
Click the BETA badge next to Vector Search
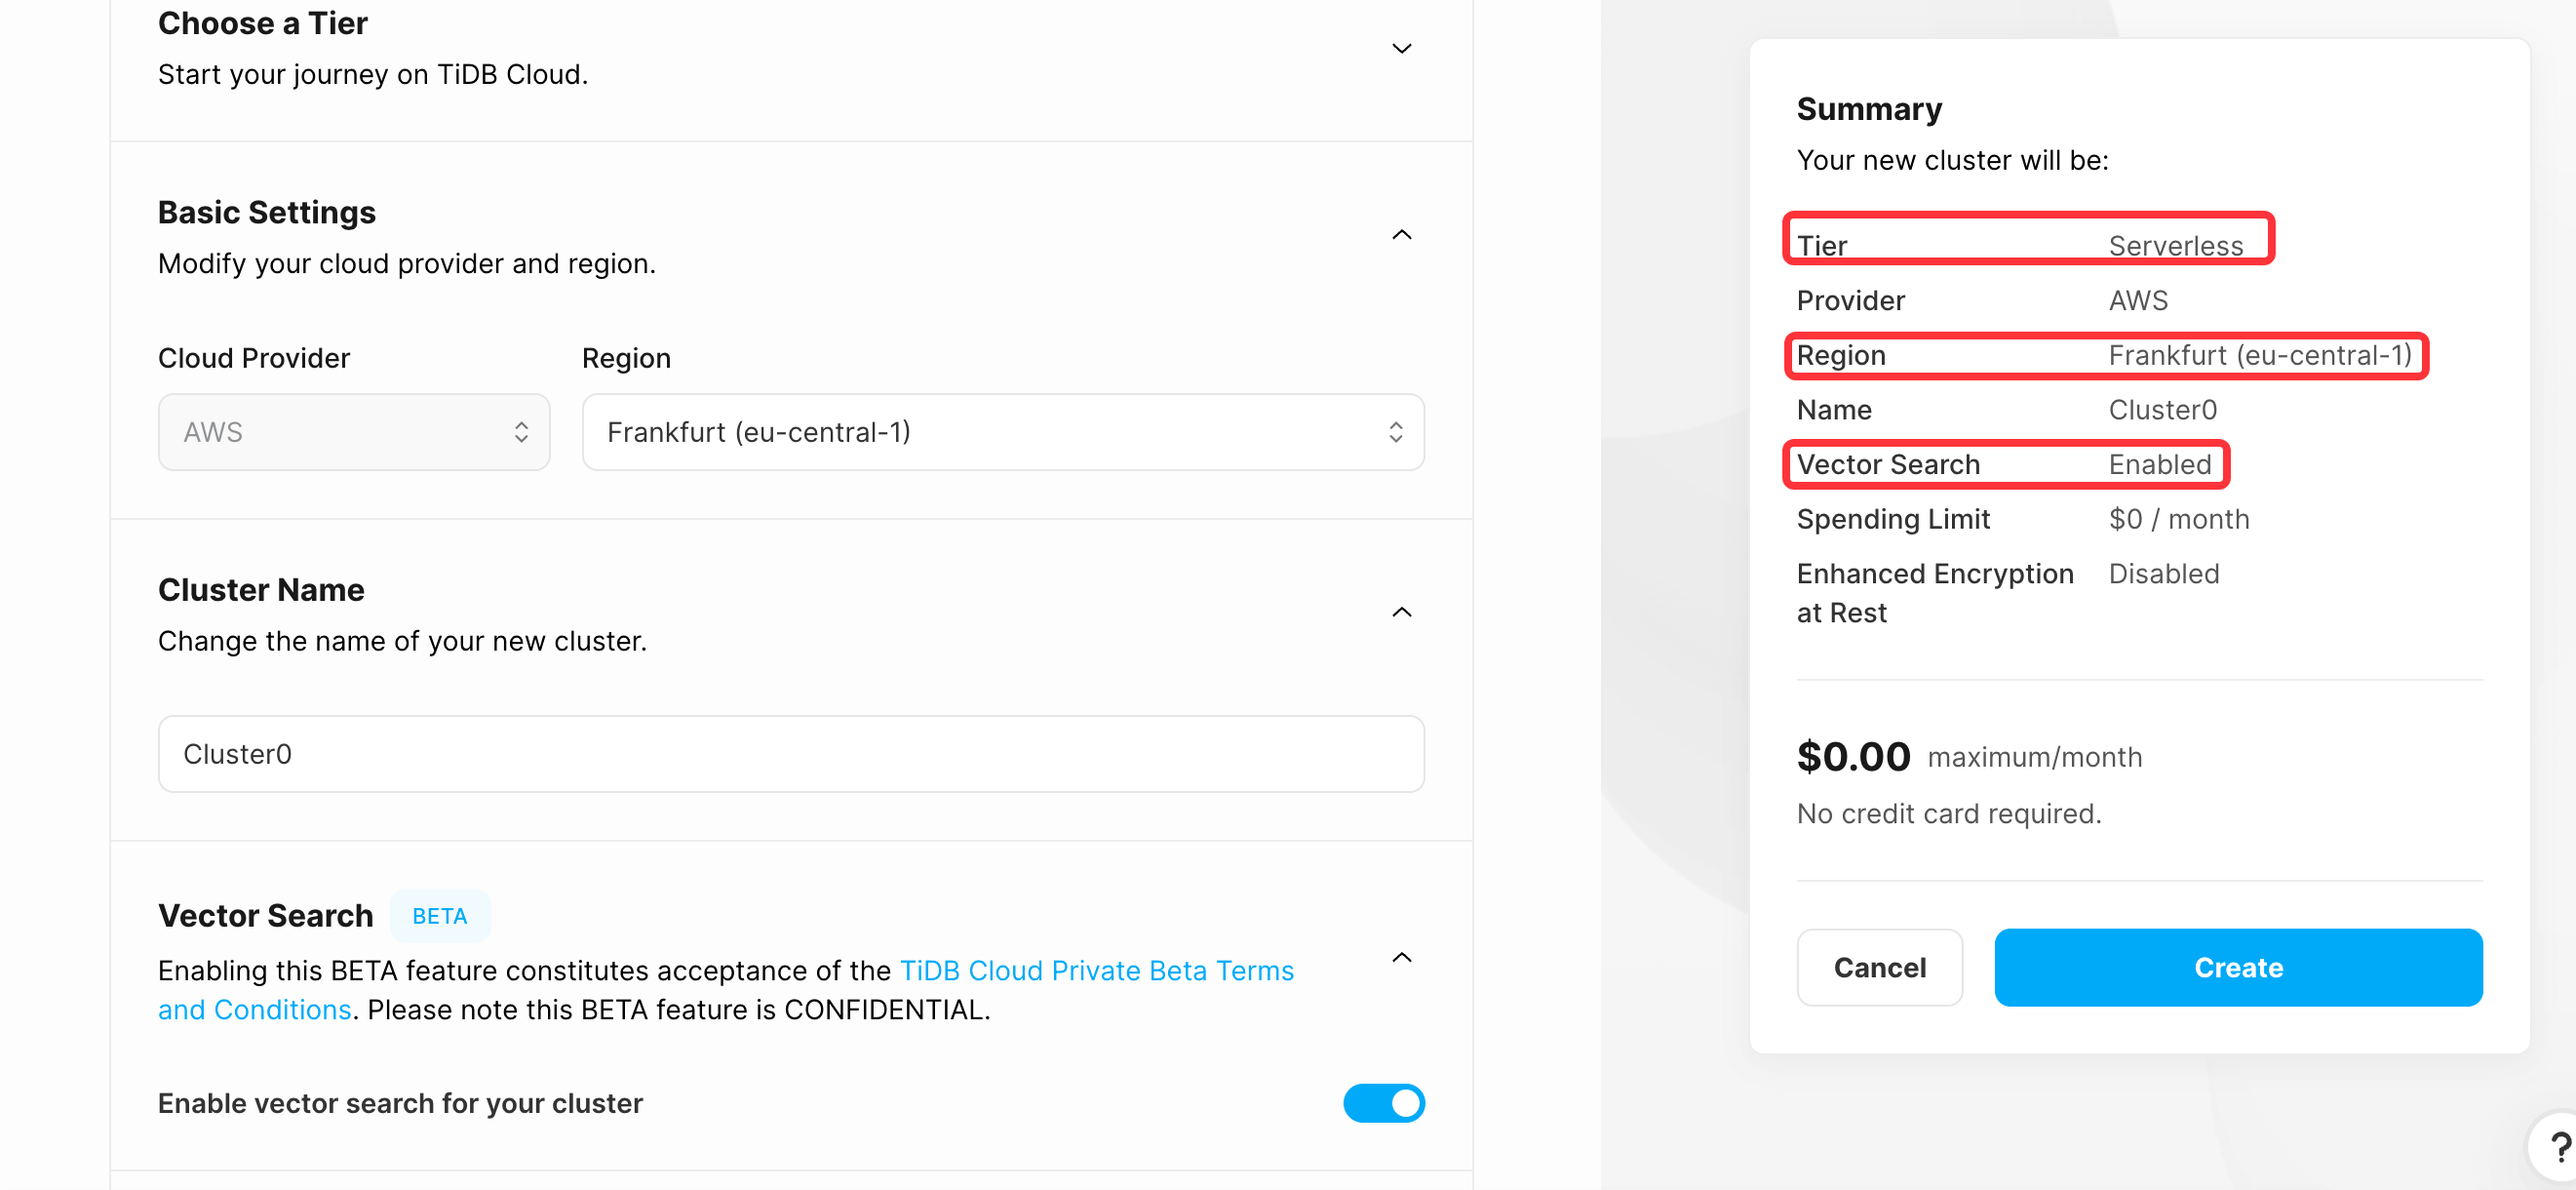440,916
